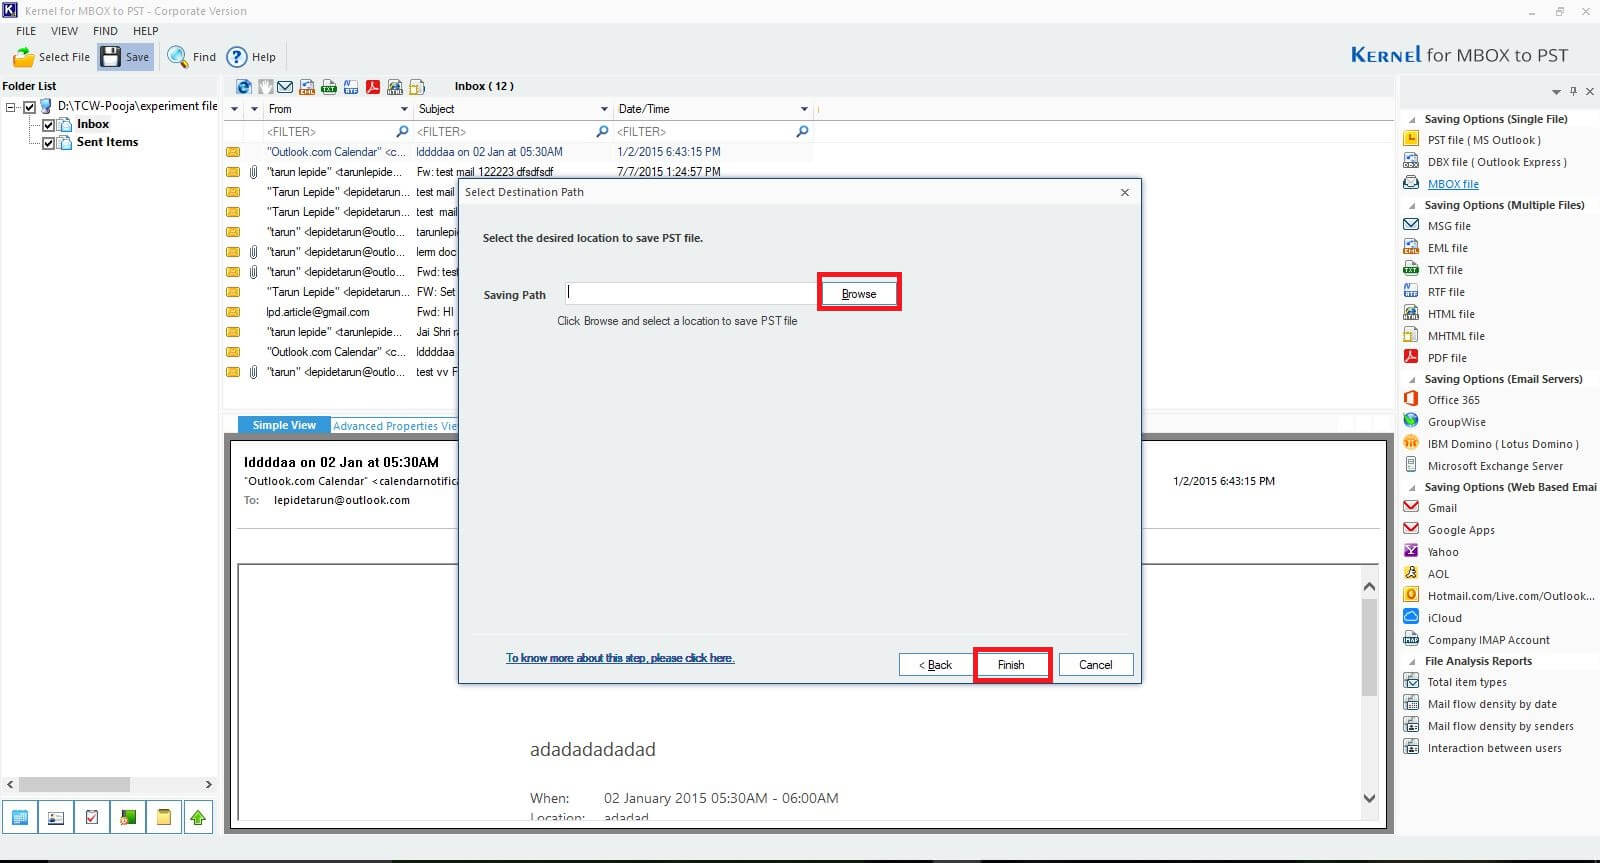Click the GroupWise icon in saving options
Viewport: 1600px width, 863px height.
(x=1411, y=421)
